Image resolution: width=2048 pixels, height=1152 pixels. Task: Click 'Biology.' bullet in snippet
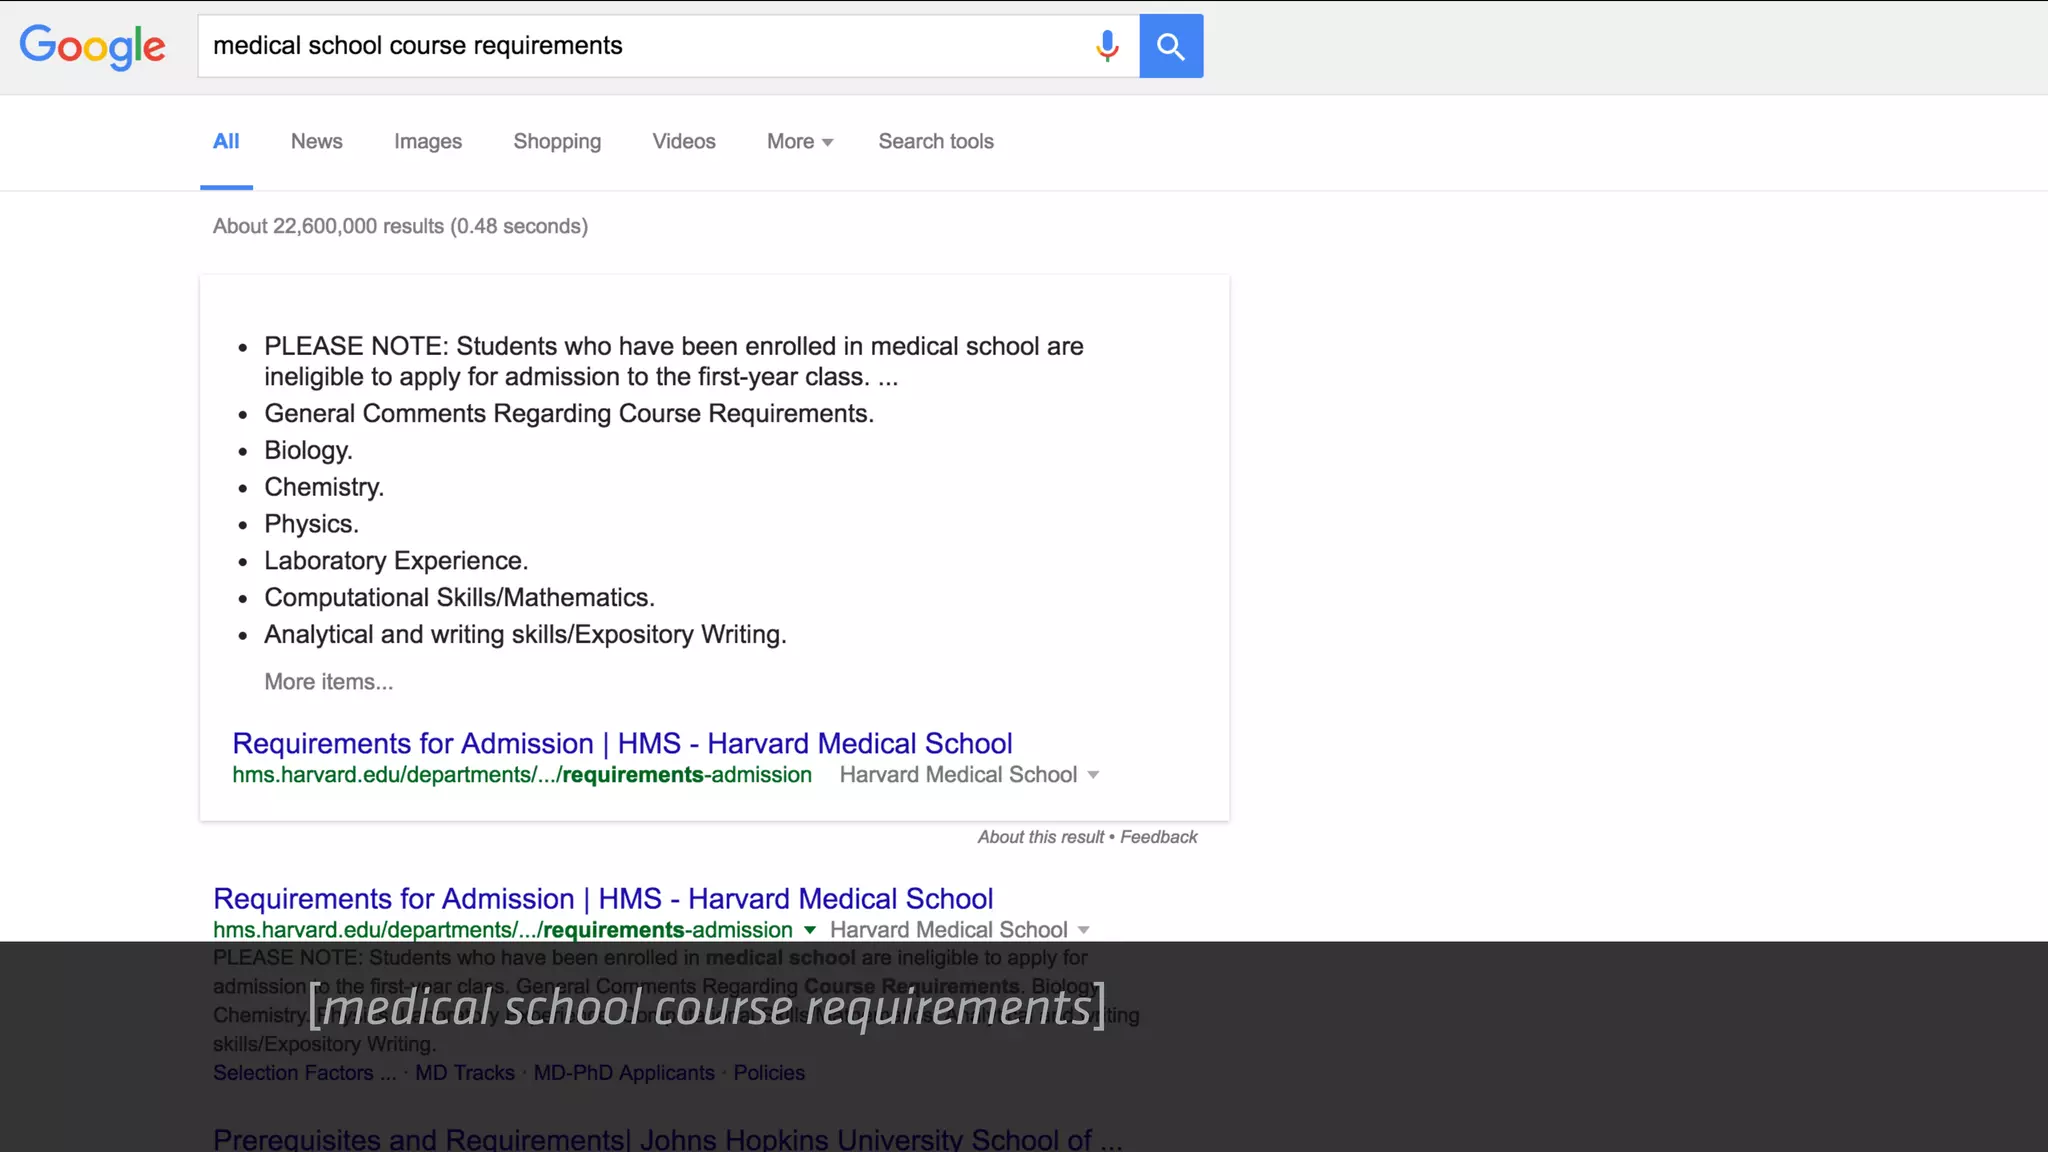[x=308, y=450]
